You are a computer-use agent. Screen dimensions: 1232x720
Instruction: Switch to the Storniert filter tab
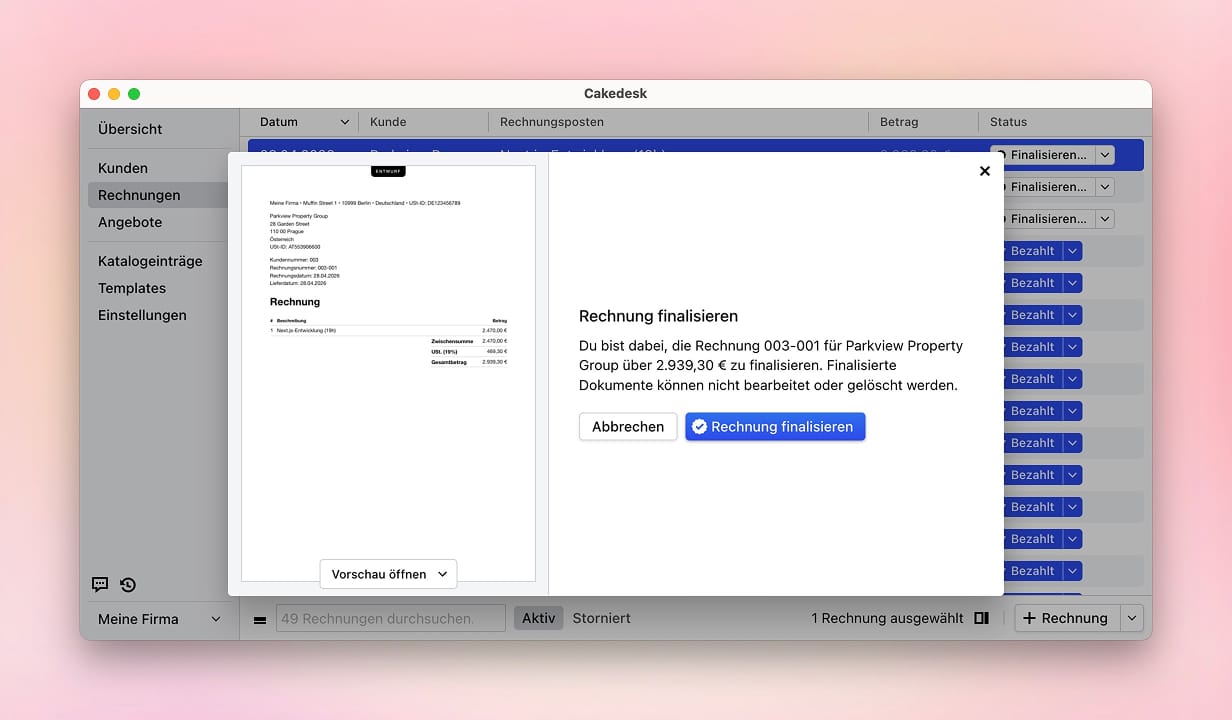coord(601,618)
